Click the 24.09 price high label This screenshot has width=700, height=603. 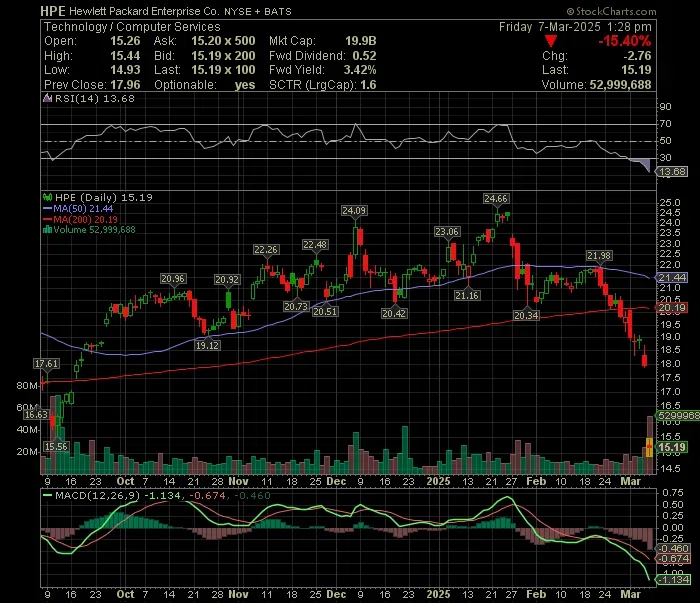(354, 210)
